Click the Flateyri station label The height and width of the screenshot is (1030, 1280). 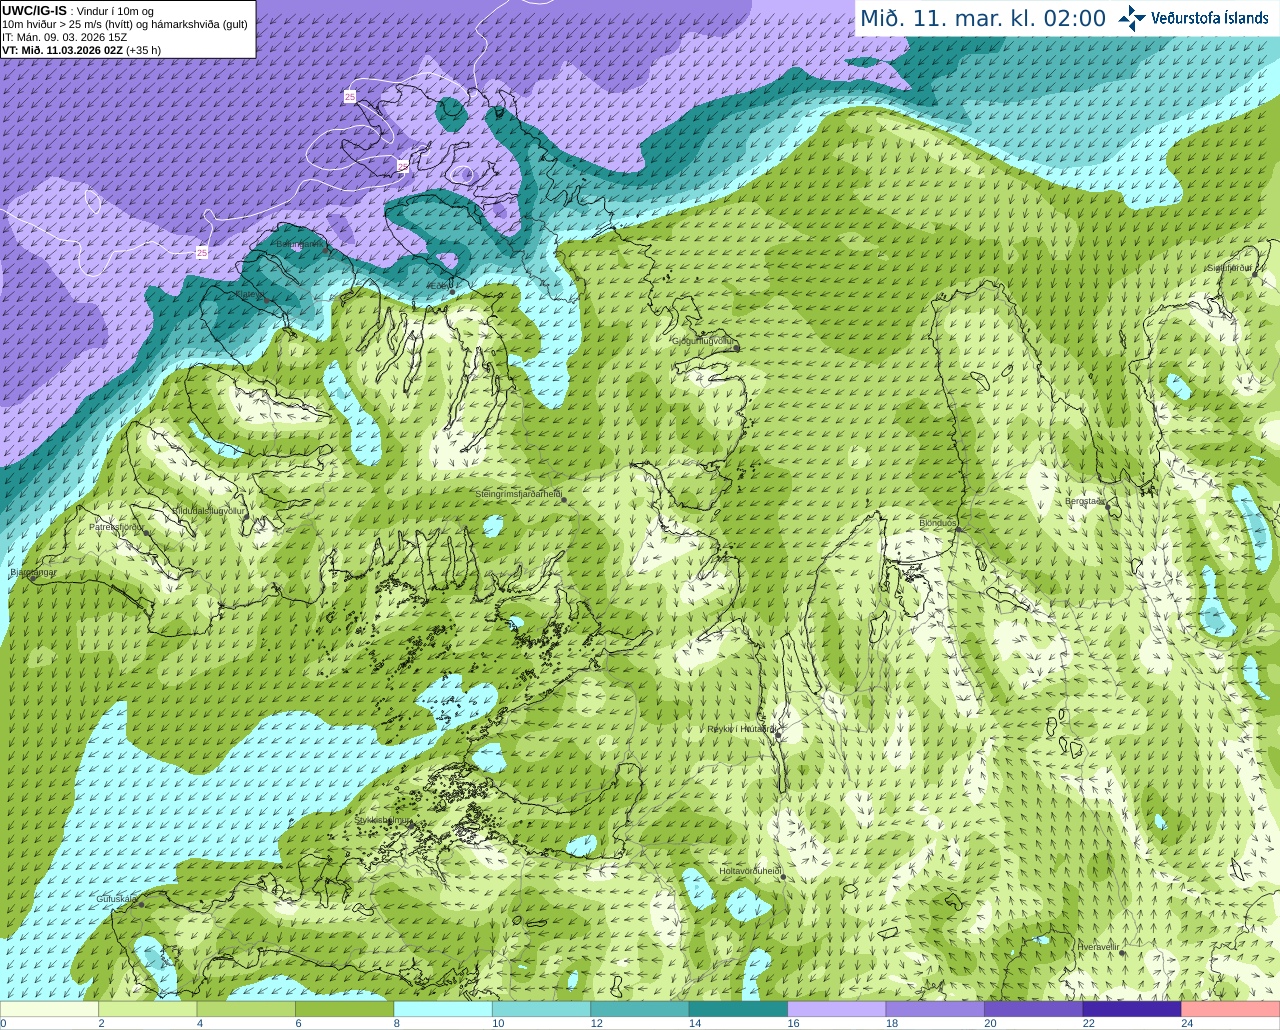point(249,295)
